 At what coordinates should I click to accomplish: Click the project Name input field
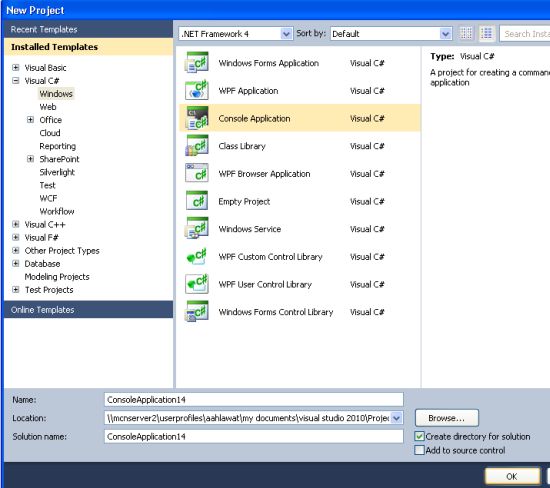pyautogui.click(x=254, y=400)
